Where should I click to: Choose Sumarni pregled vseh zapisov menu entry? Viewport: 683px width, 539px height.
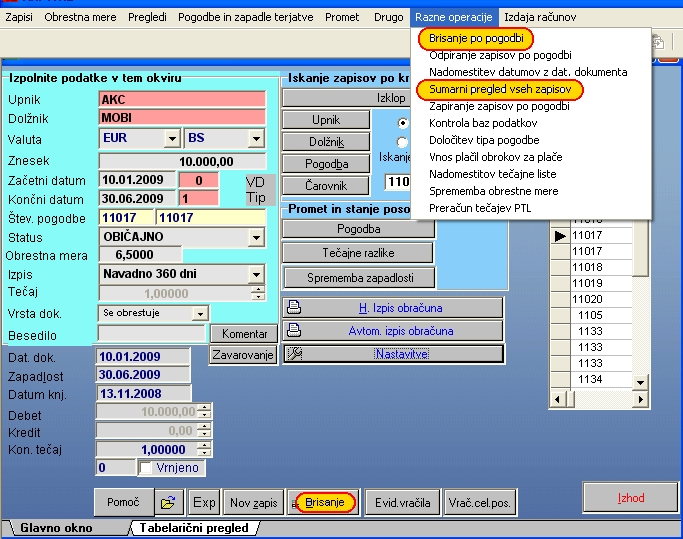point(499,89)
